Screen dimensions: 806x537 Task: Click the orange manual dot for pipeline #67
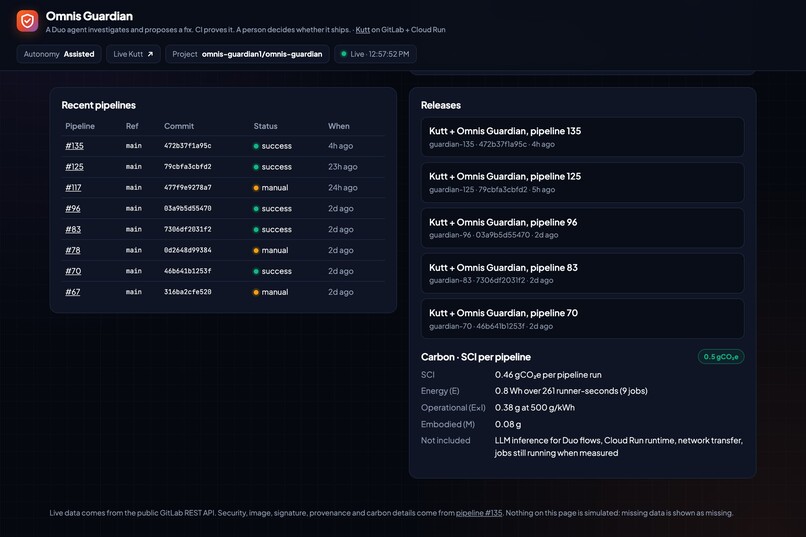[256, 292]
